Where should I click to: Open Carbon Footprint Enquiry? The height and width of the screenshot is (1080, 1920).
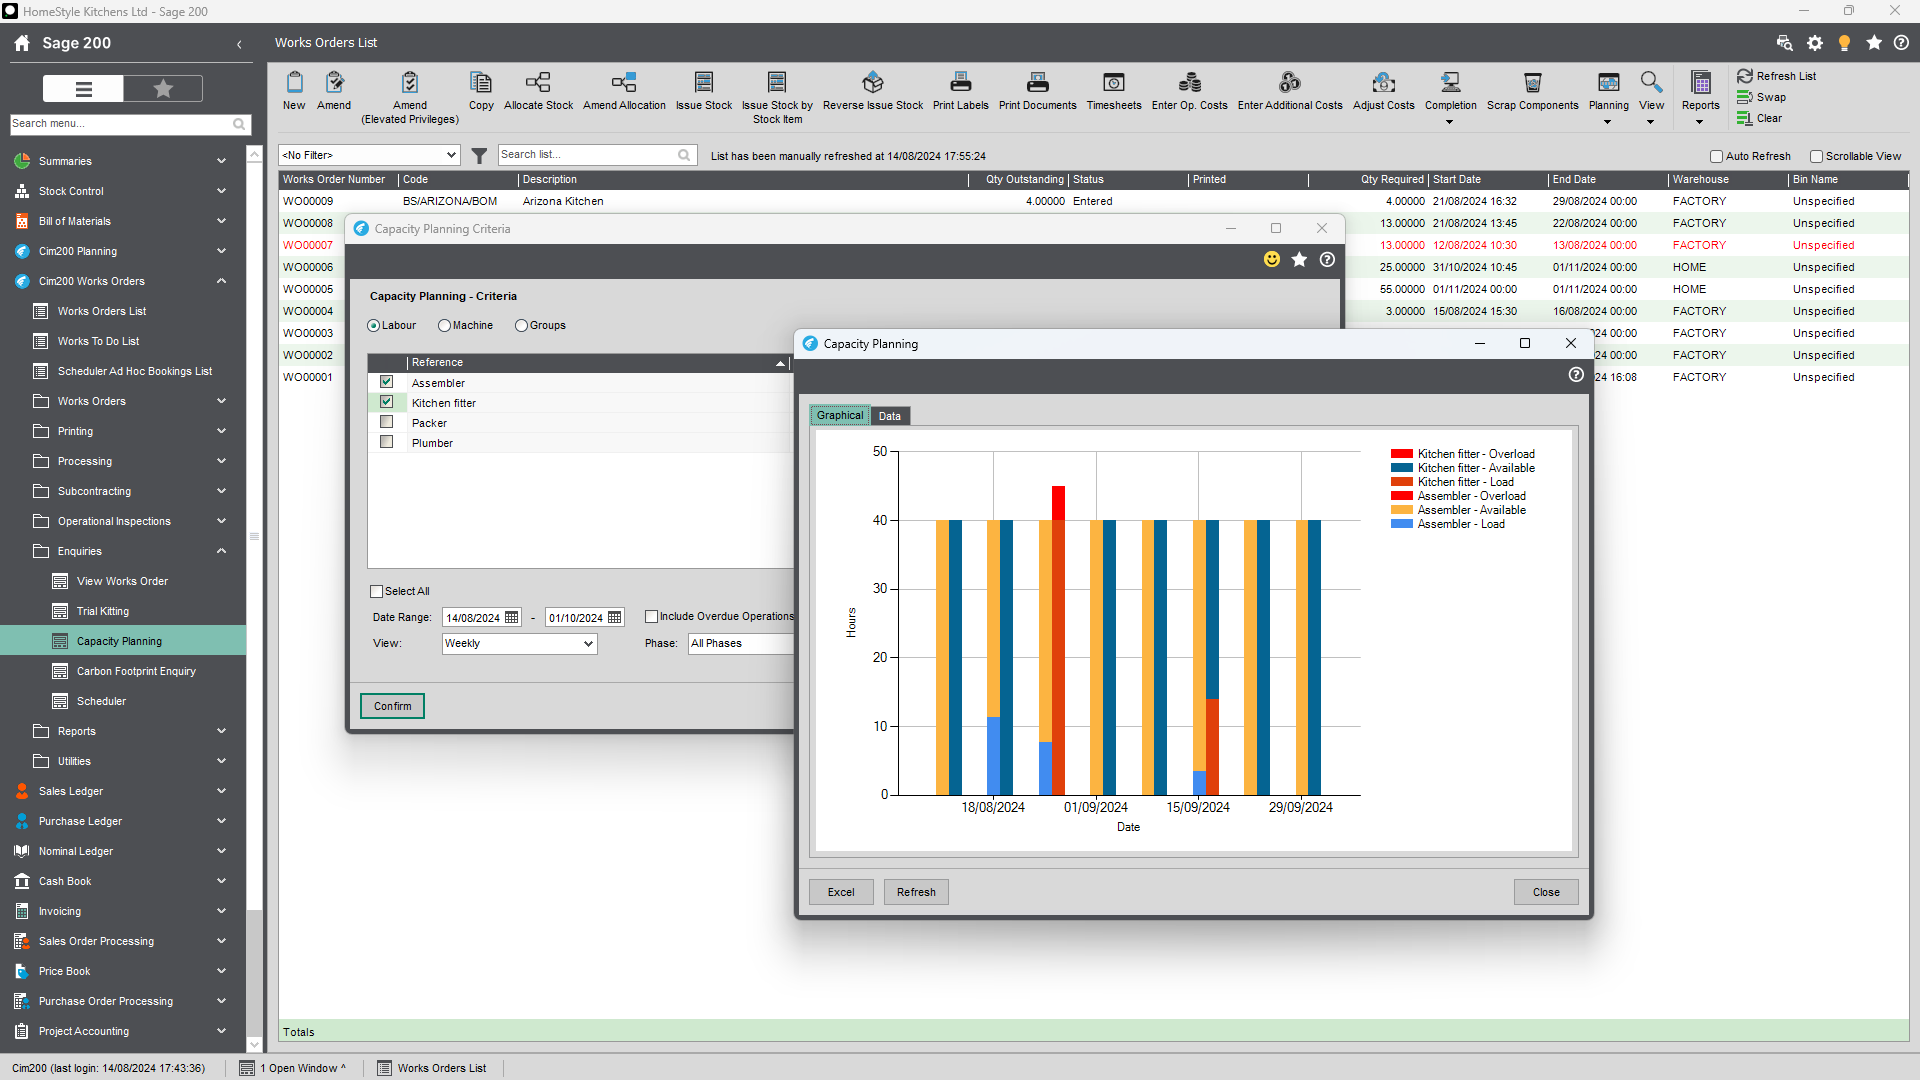coord(136,671)
